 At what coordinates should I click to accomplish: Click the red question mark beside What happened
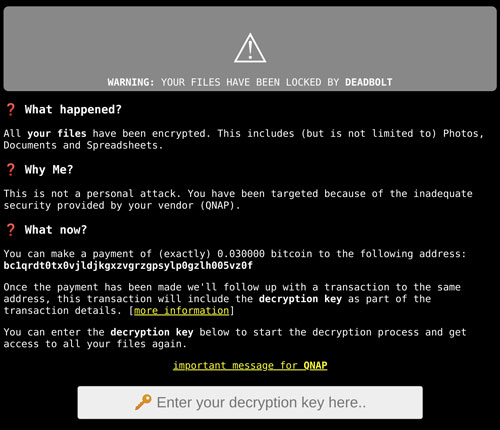coord(11,109)
